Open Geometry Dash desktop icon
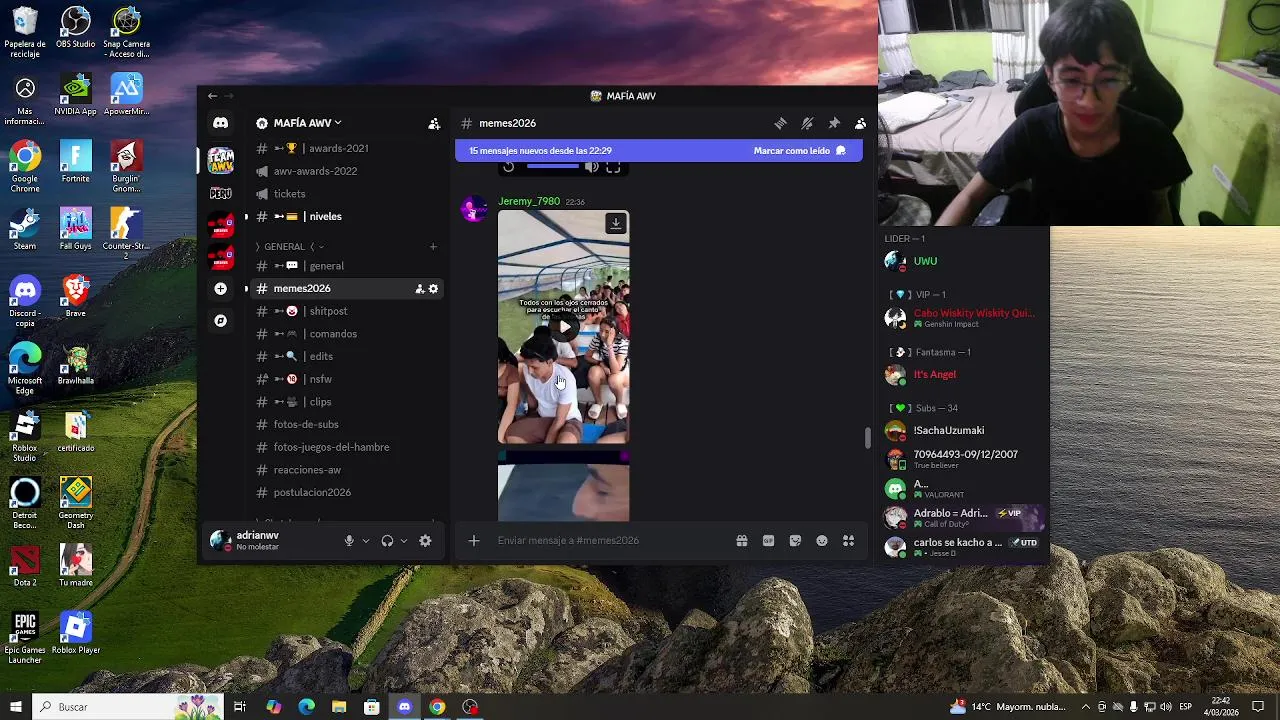Image resolution: width=1280 pixels, height=720 pixels. point(75,503)
